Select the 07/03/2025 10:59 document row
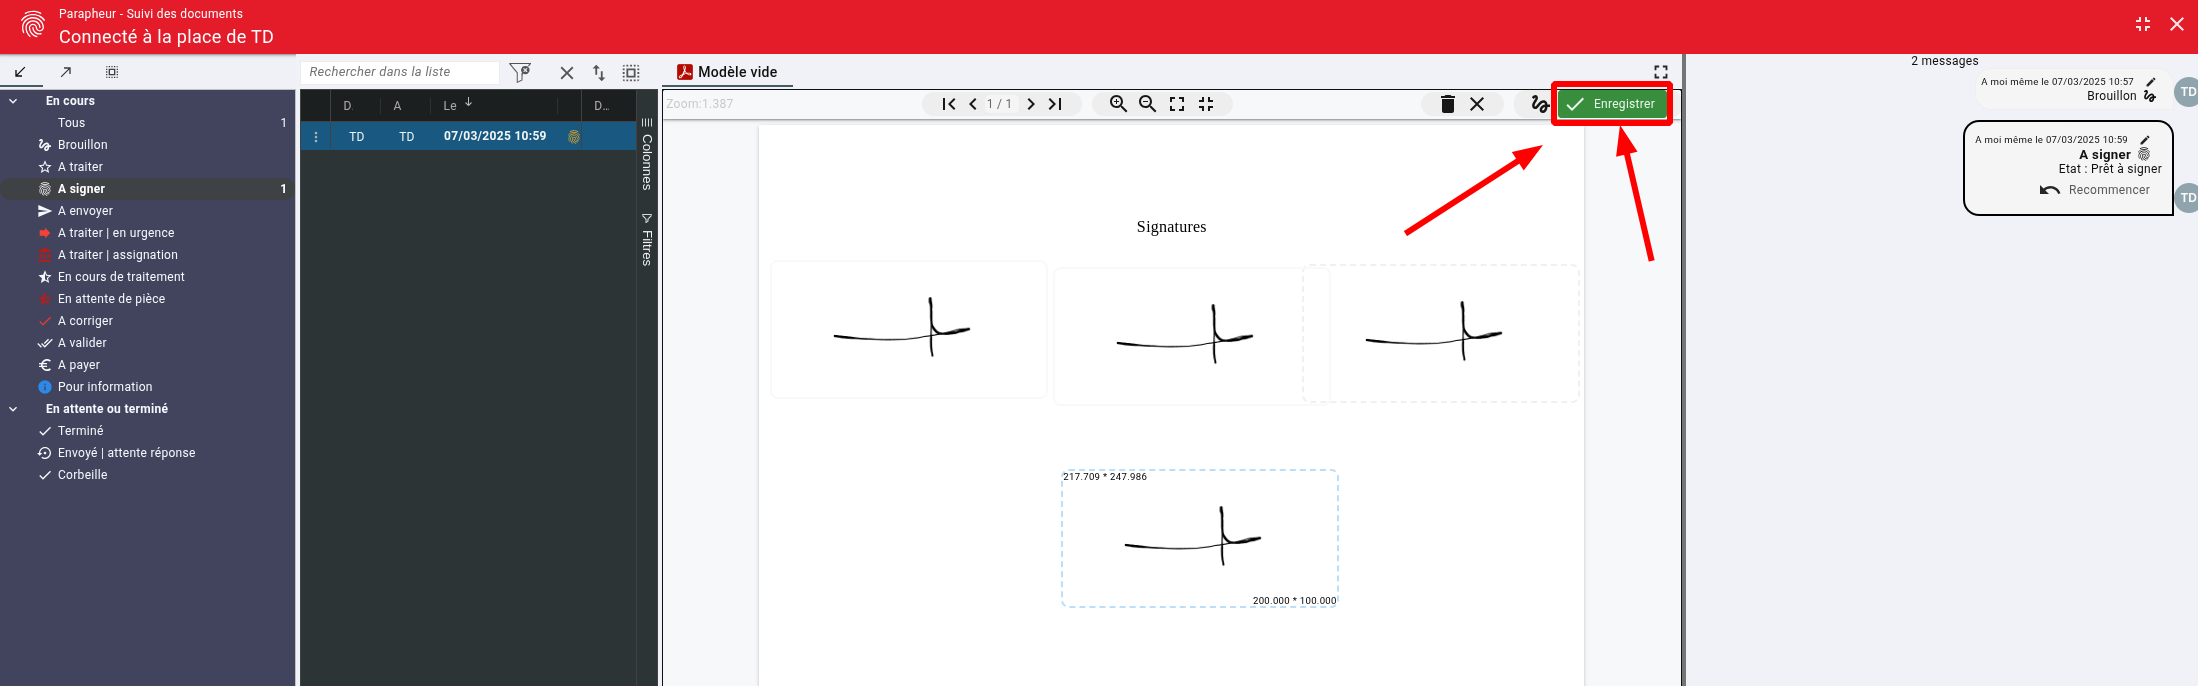Image resolution: width=2198 pixels, height=686 pixels. point(469,136)
